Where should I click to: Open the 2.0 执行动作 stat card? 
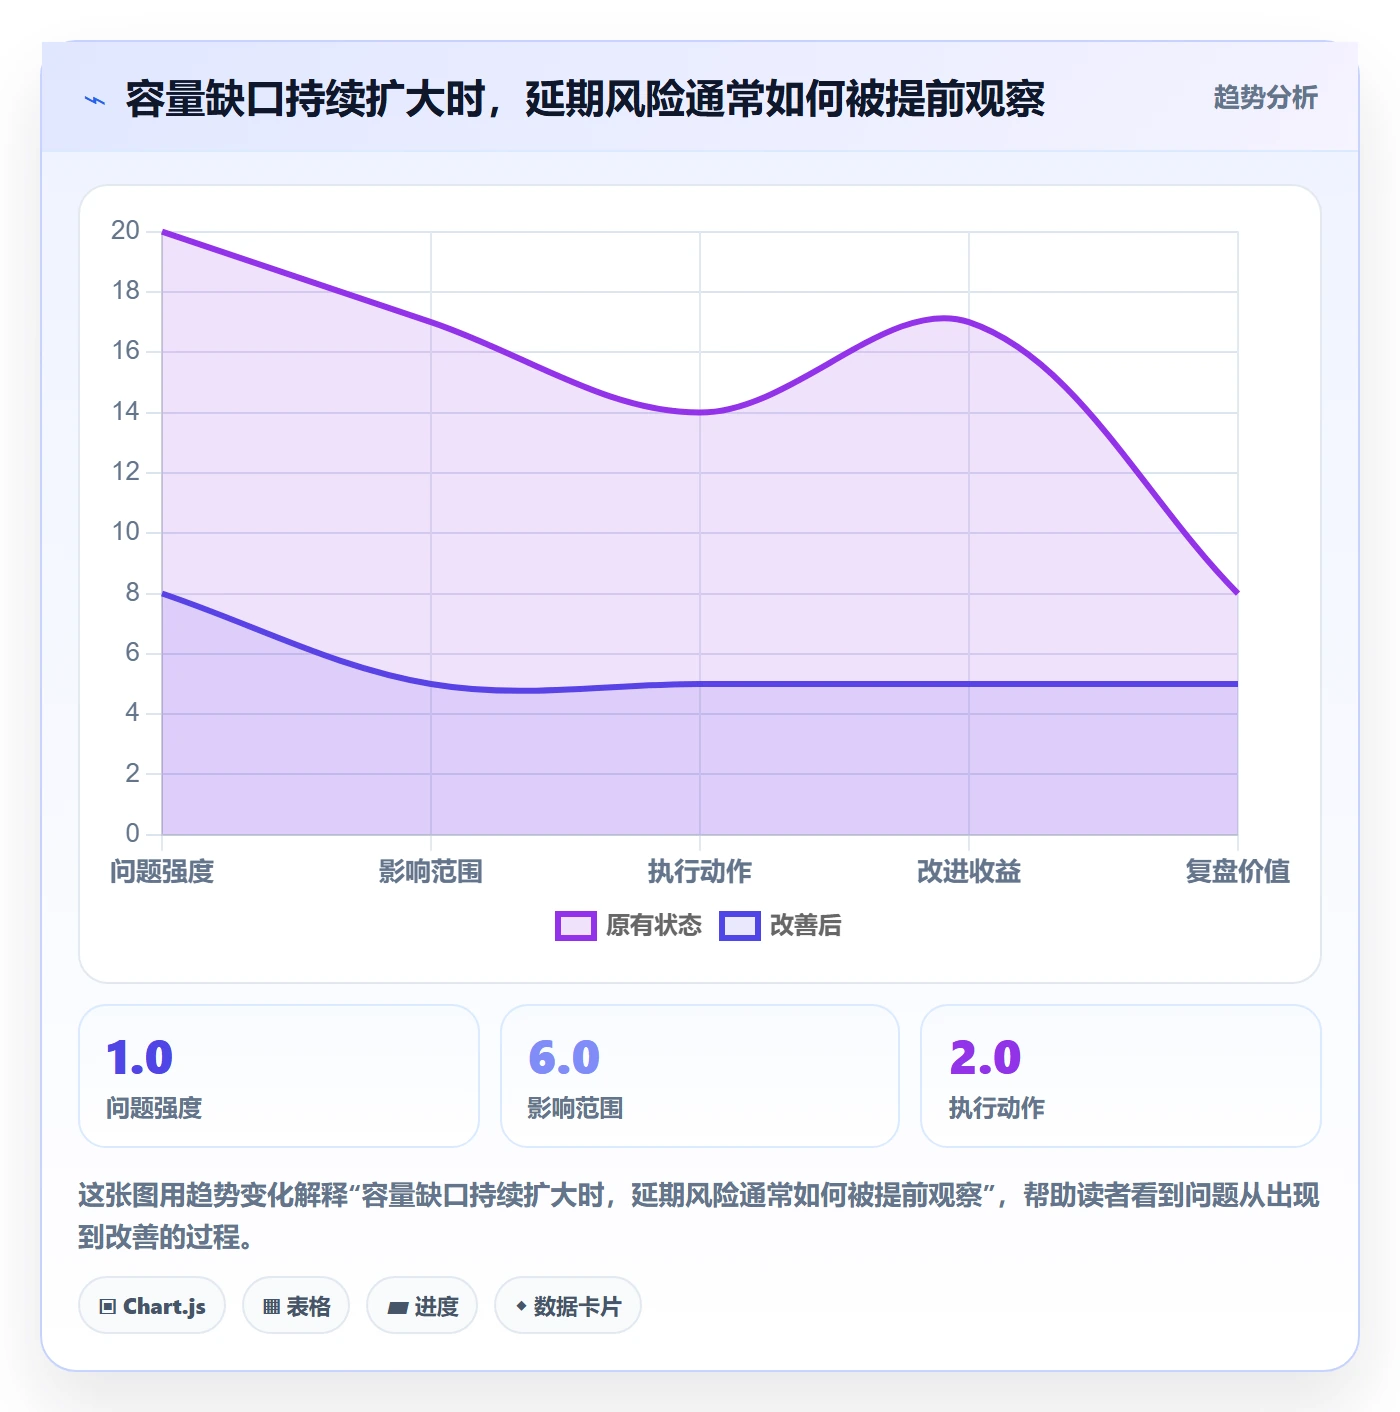[1121, 1076]
